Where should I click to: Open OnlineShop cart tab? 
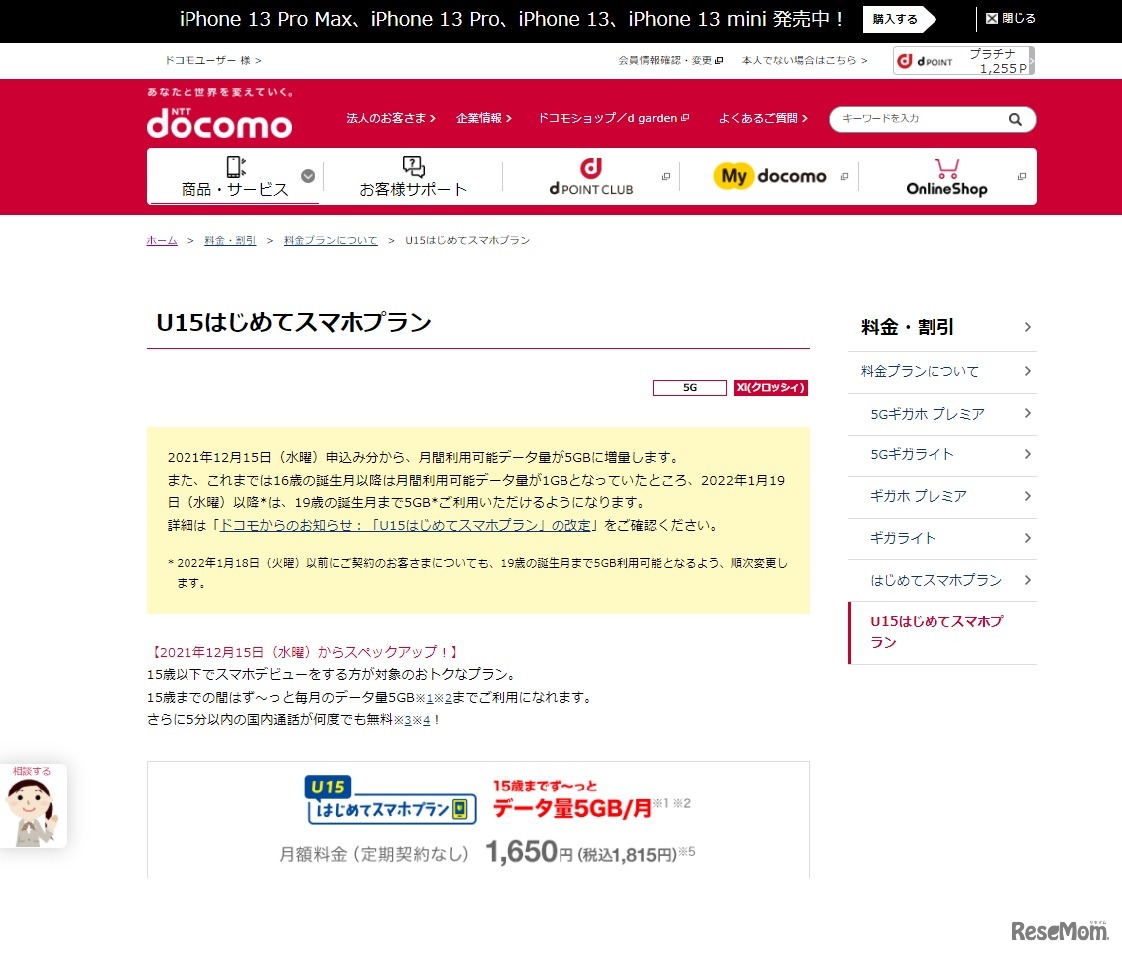(947, 177)
